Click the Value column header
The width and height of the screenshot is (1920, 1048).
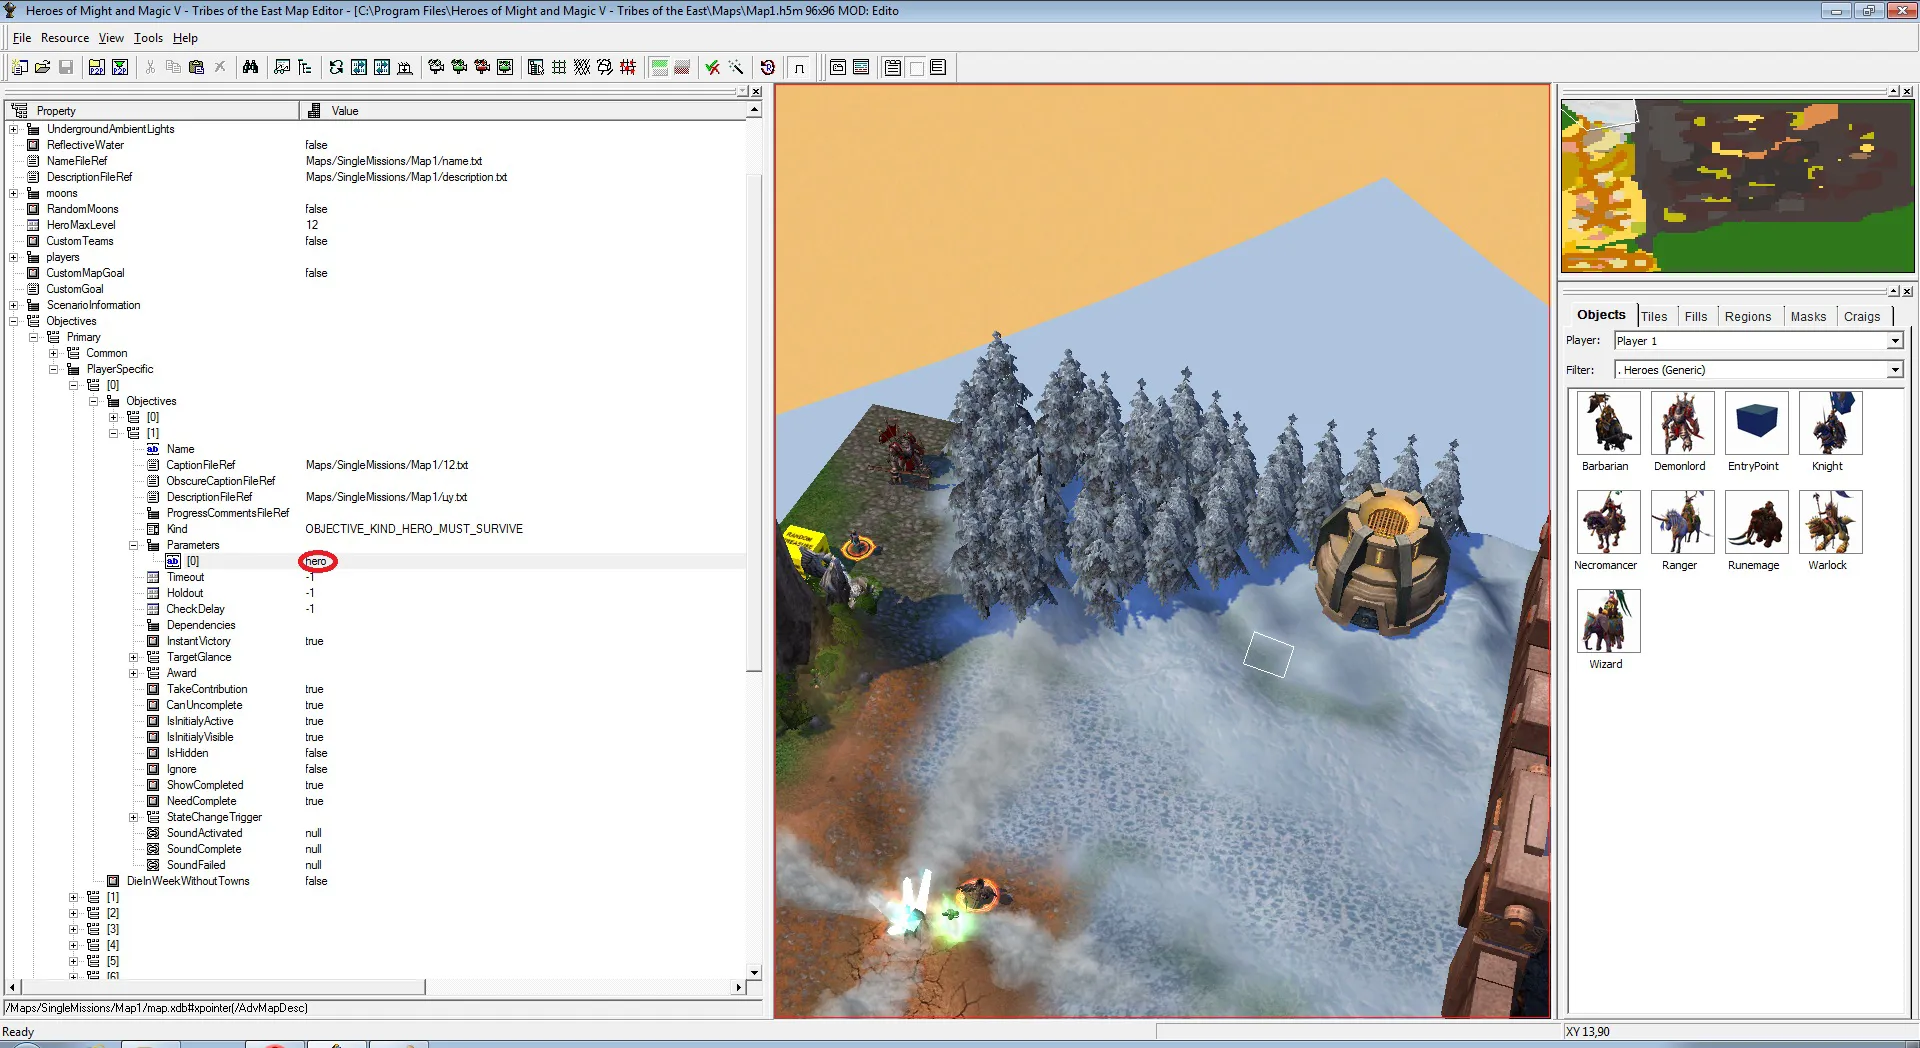click(x=523, y=110)
